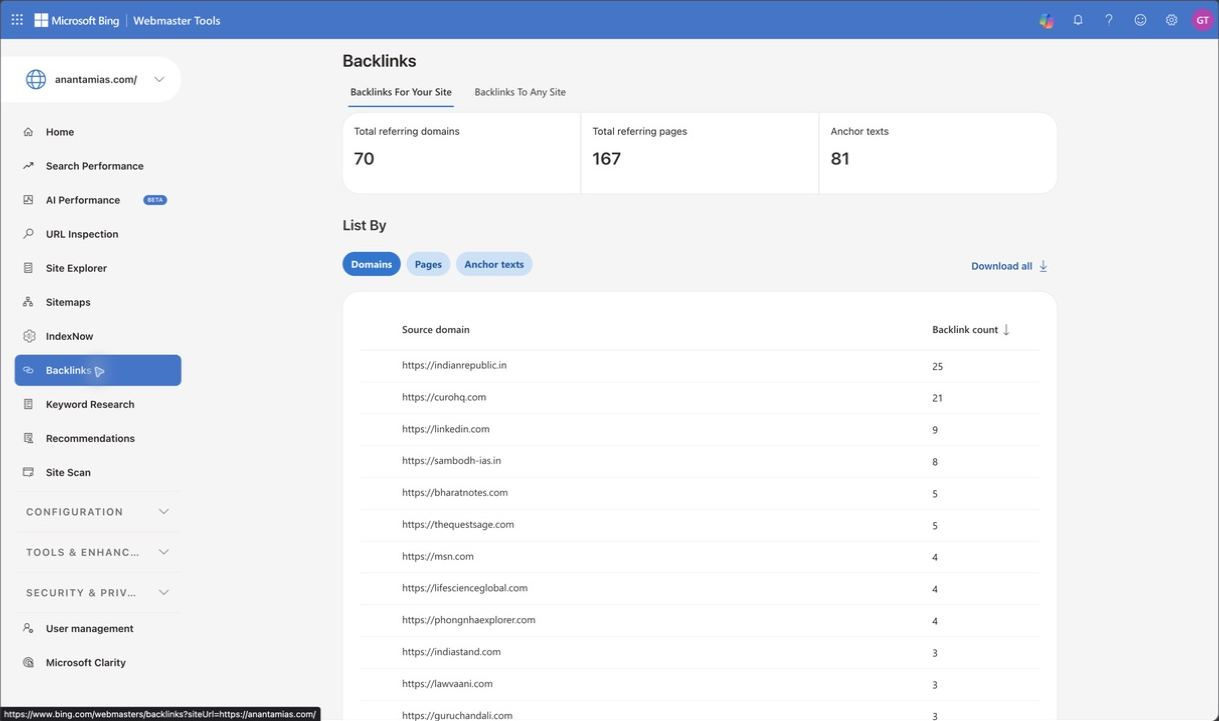Click the sort arrow beside Backlink count
This screenshot has width=1219, height=721.
pyautogui.click(x=1006, y=330)
